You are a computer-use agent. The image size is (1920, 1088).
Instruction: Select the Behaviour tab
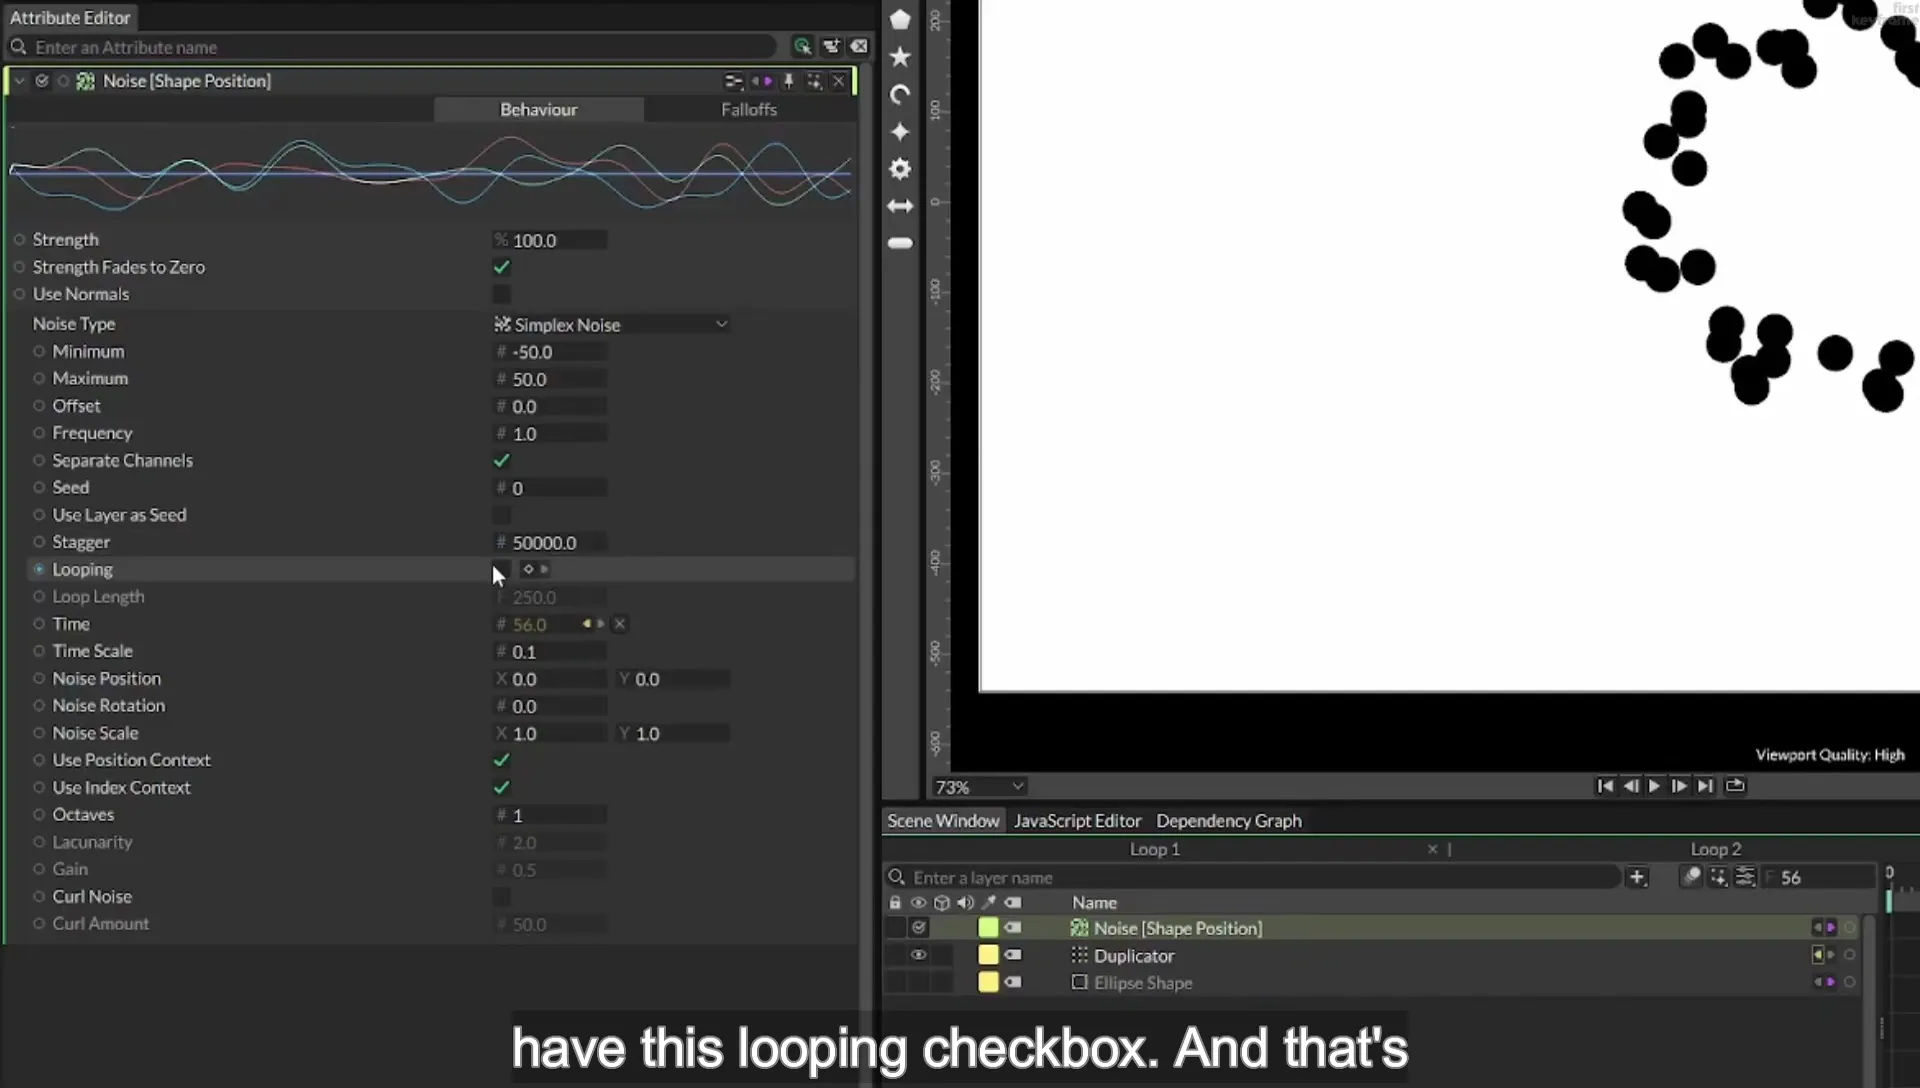(538, 110)
